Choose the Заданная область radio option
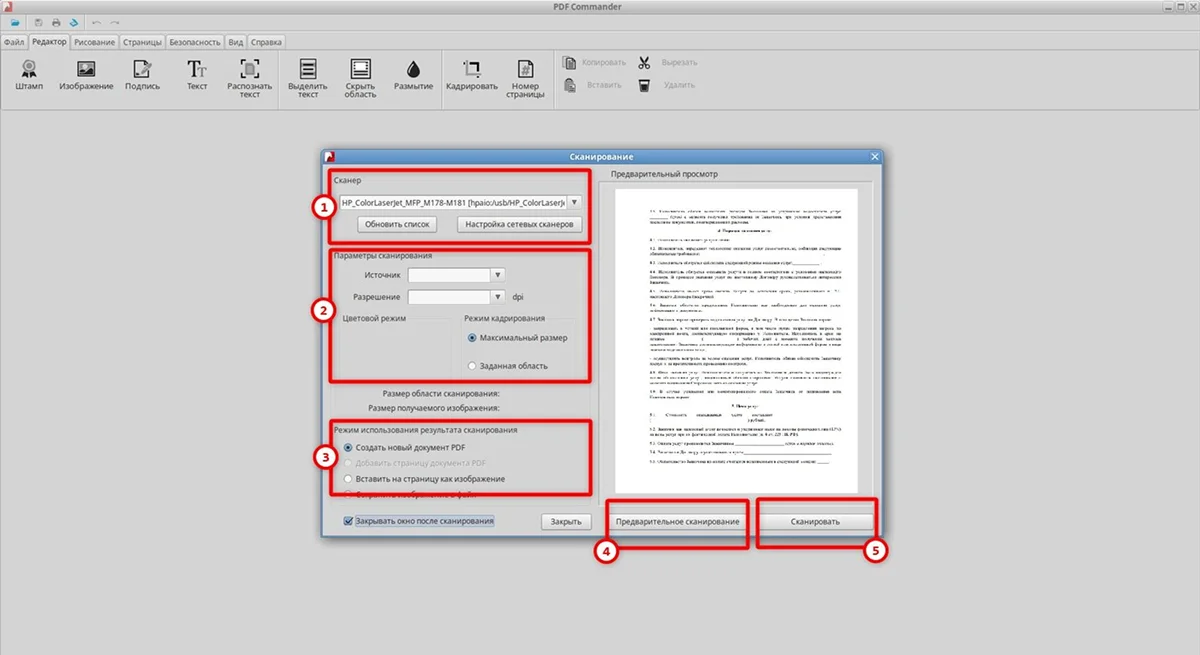Viewport: 1200px width, 655px height. [x=472, y=366]
